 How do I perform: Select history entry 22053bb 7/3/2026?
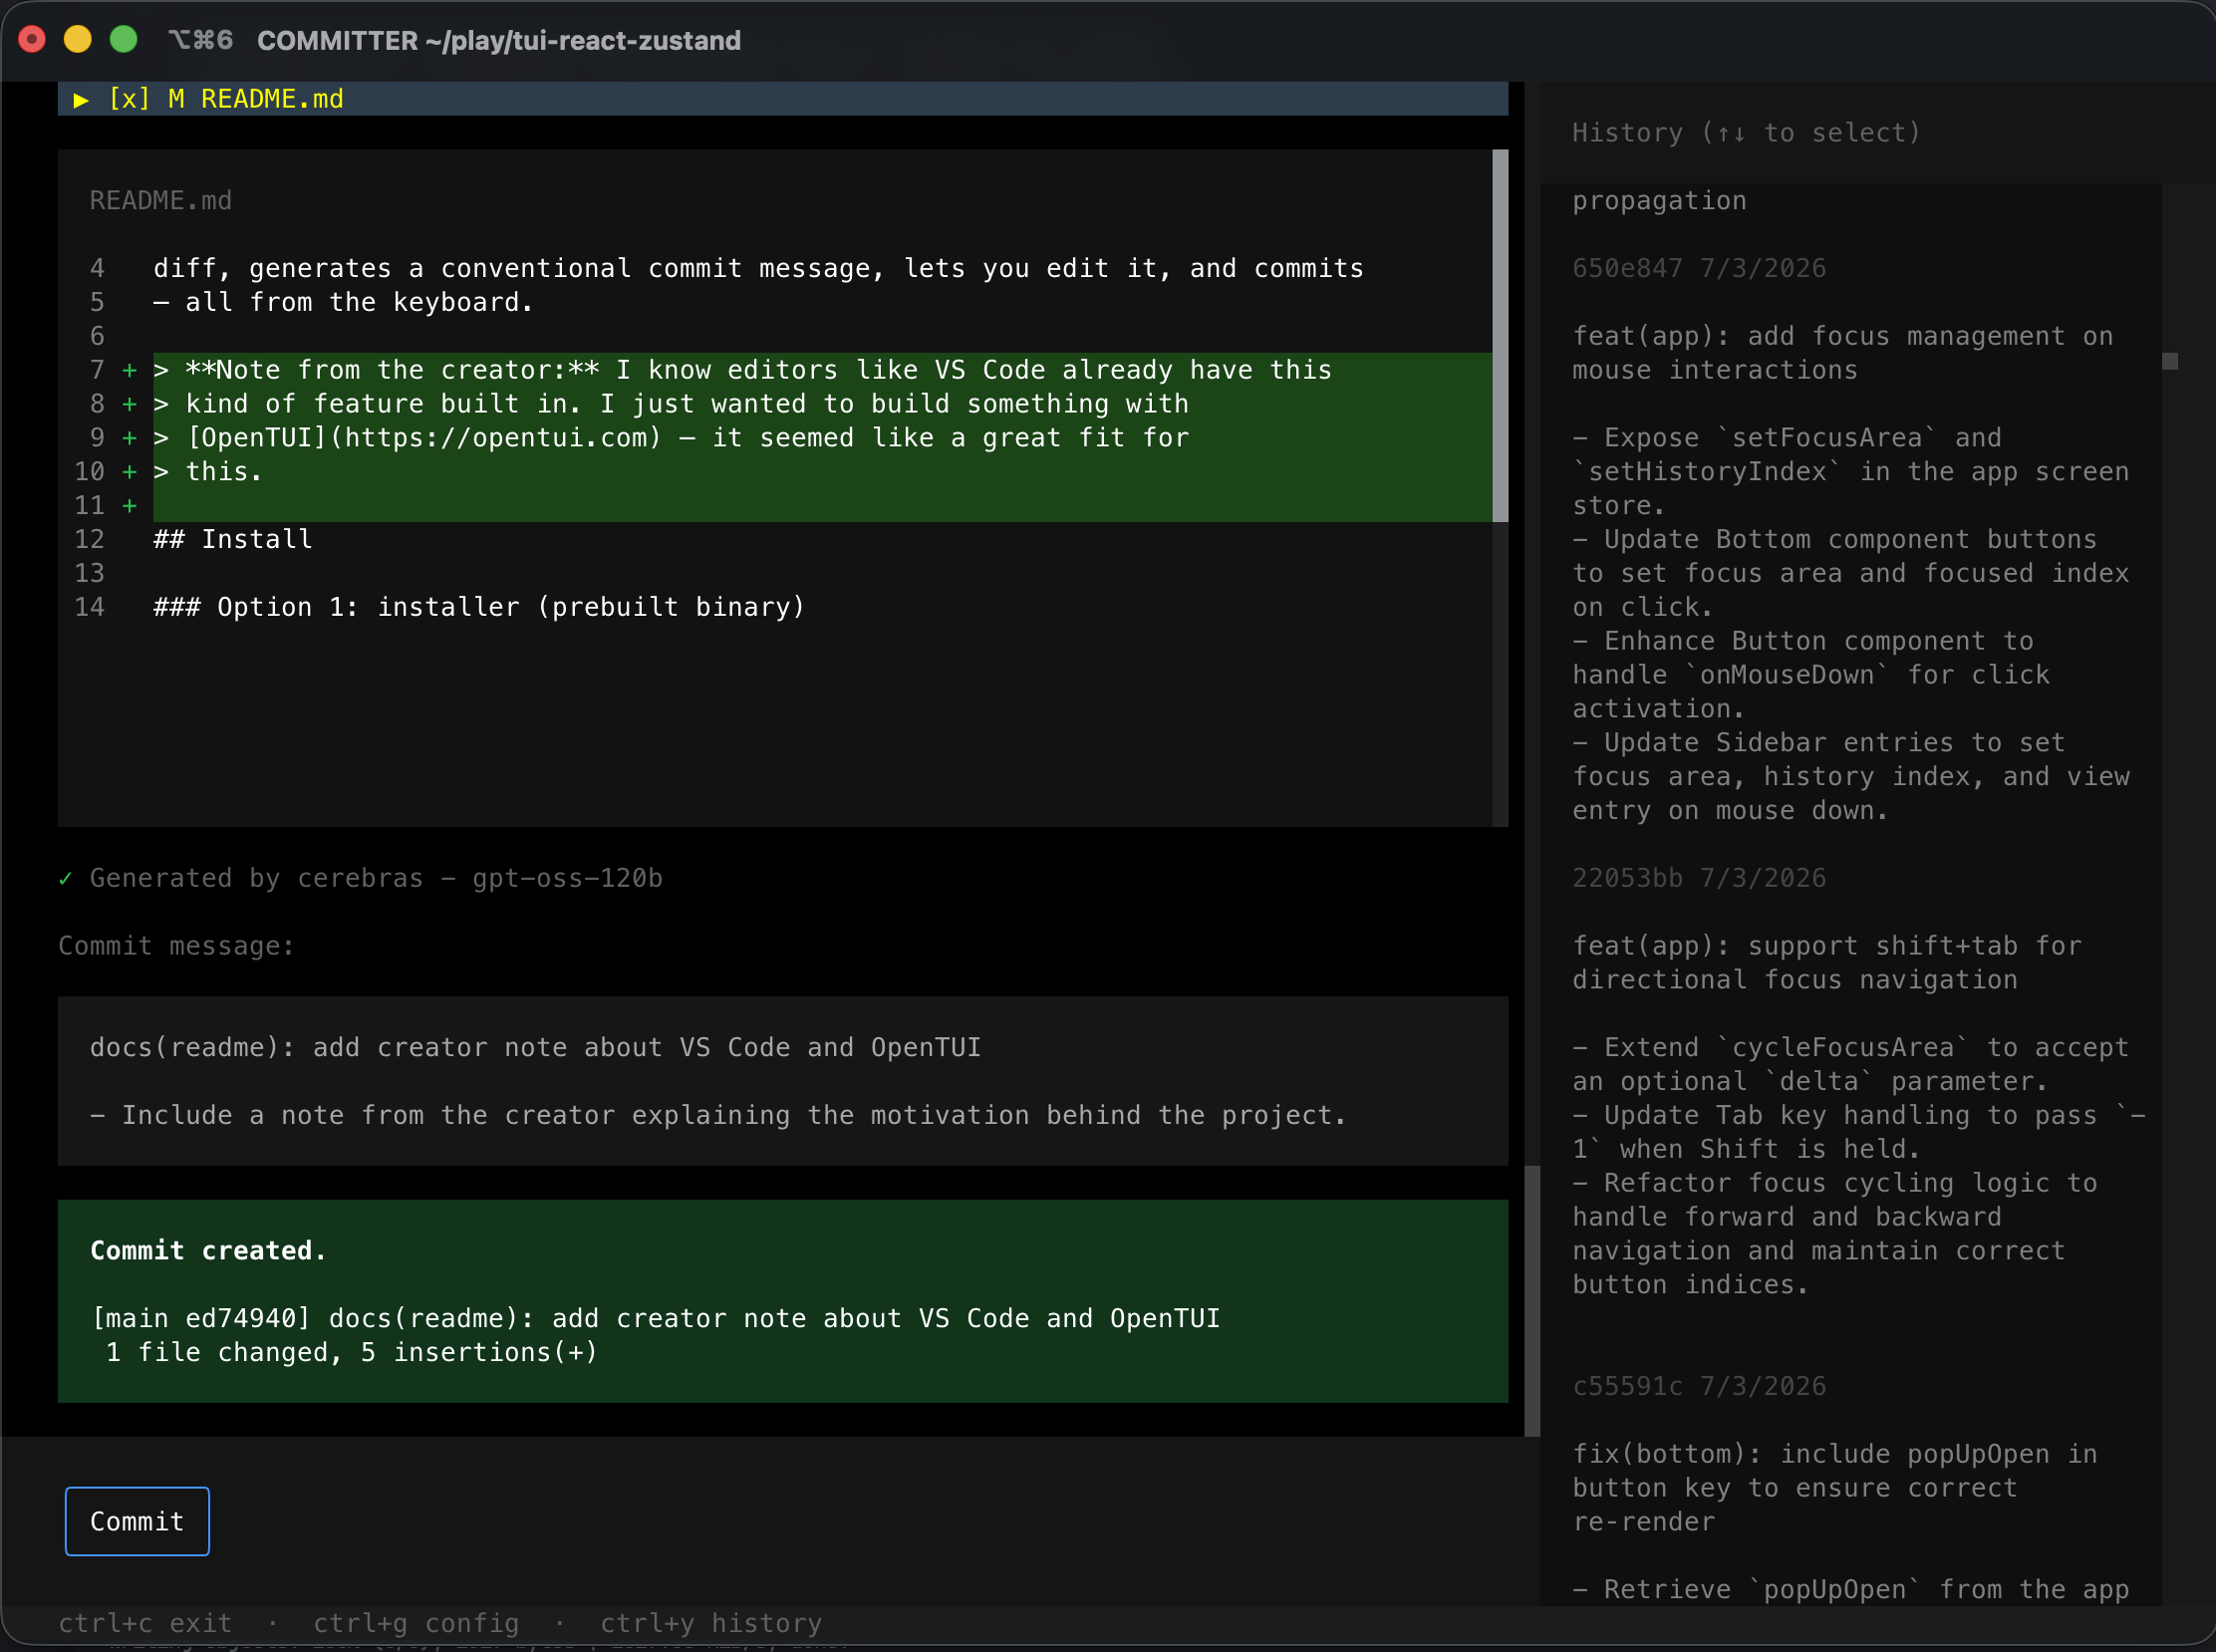tap(1699, 878)
